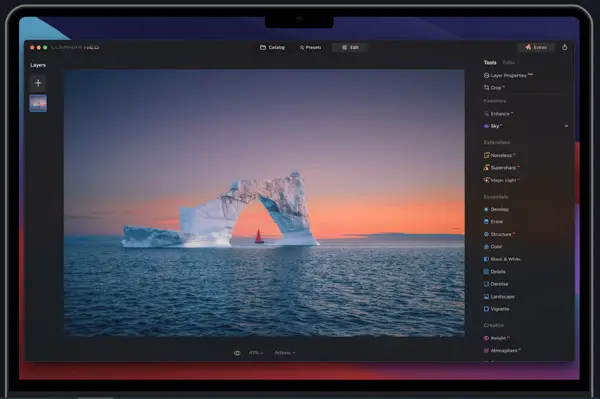Open the Denoise tool
Image resolution: width=600 pixels, height=399 pixels.
click(x=496, y=284)
